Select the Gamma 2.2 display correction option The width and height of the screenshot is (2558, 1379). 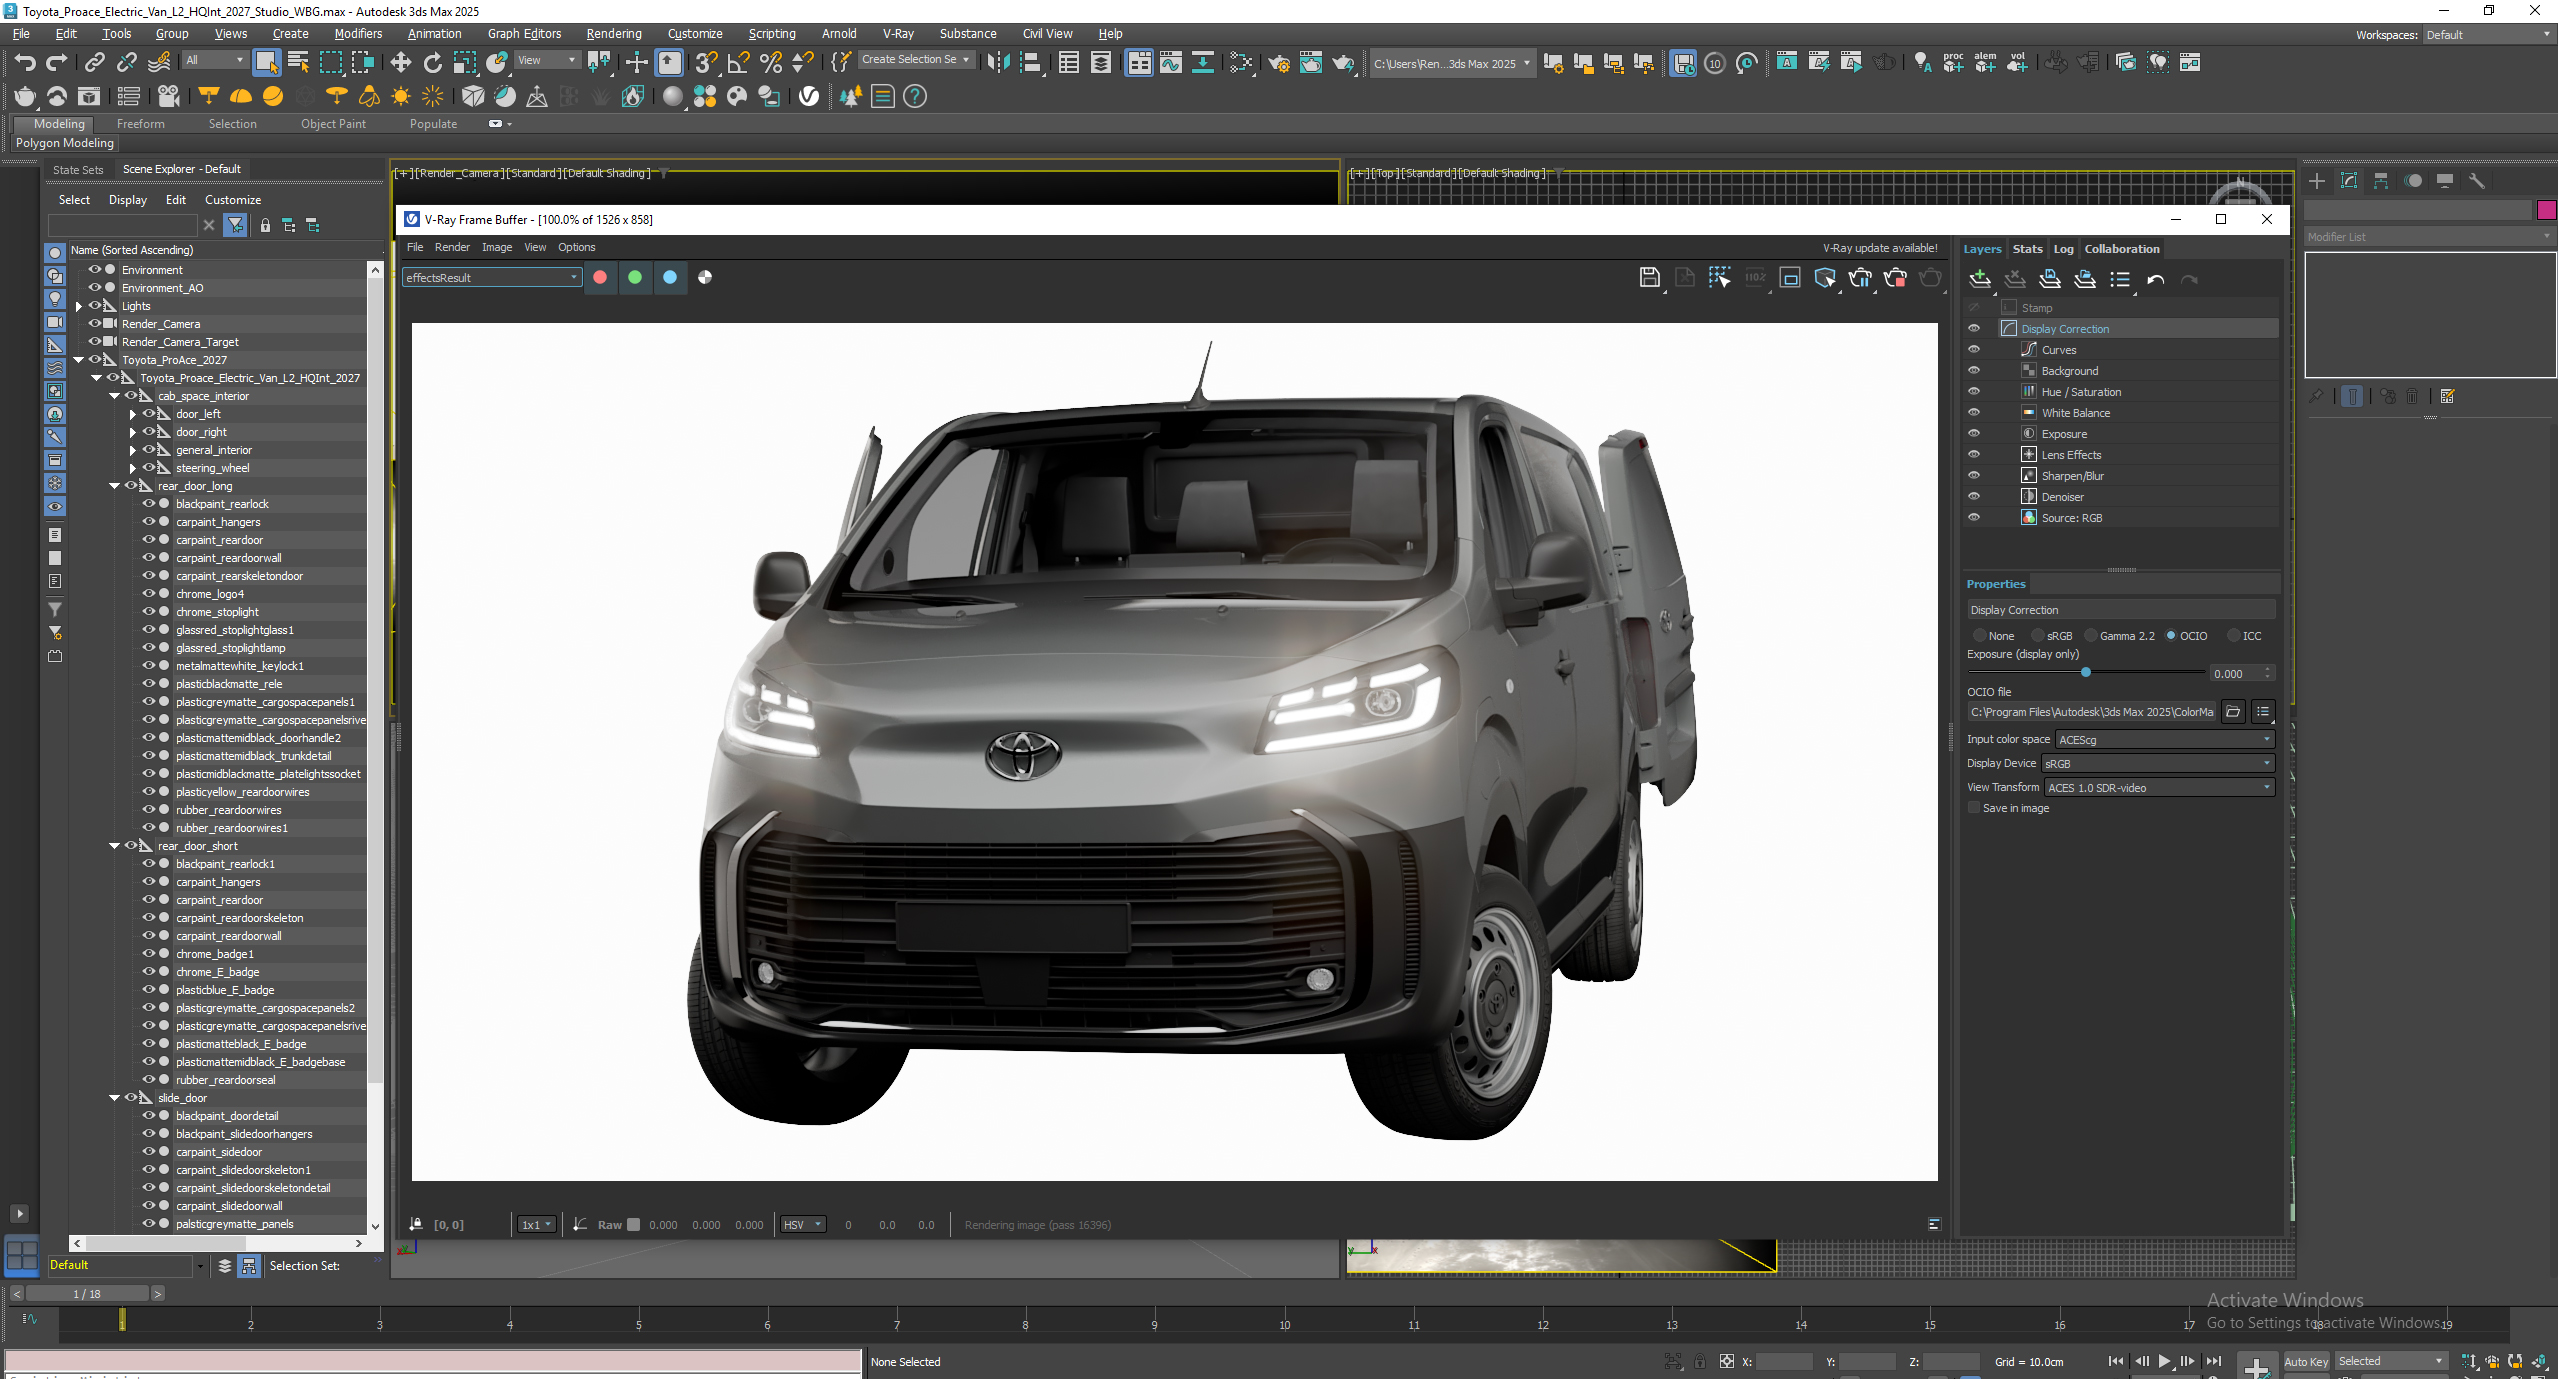2091,636
